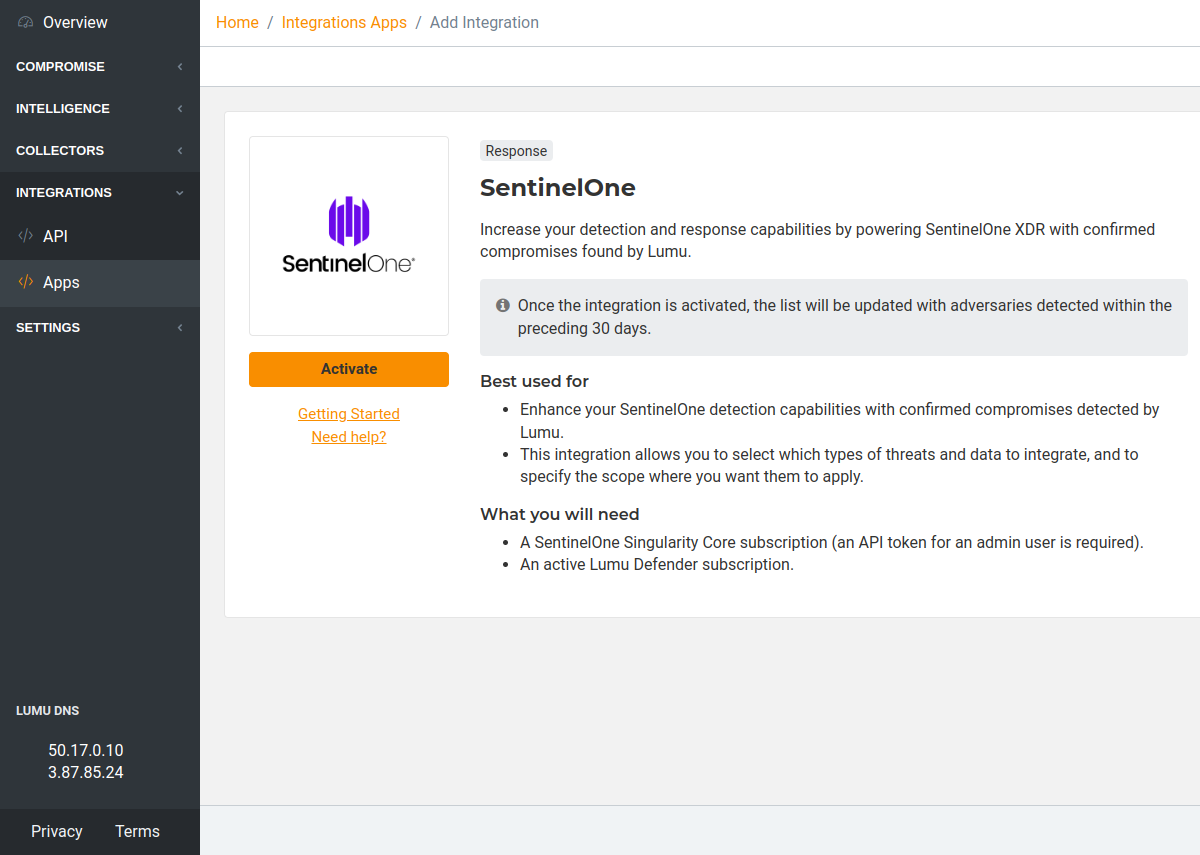Image resolution: width=1200 pixels, height=855 pixels.
Task: Select the Apps sidebar item
Action: tap(61, 282)
